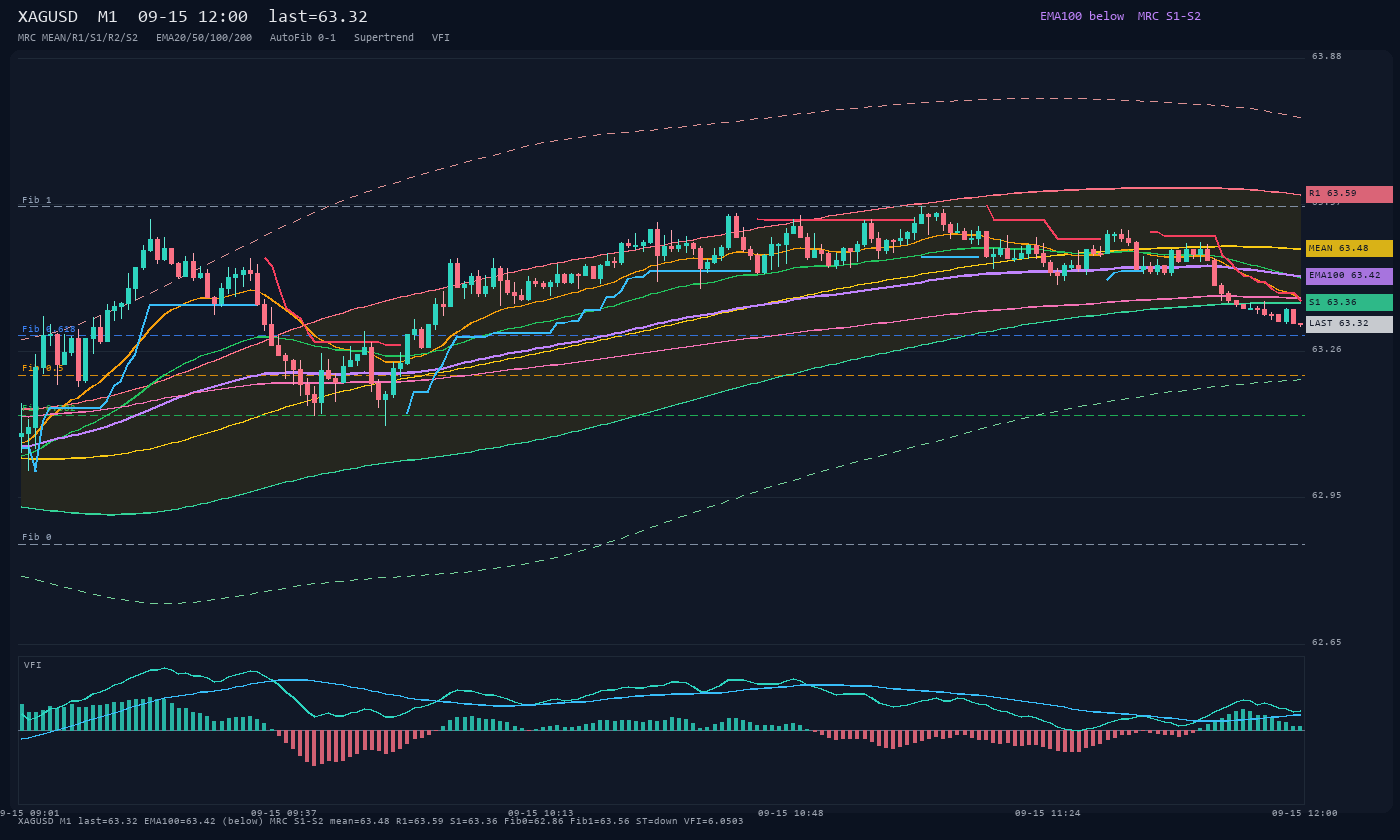Click the 09-15 11:24 time label
This screenshot has width=1400, height=840.
click(1048, 813)
